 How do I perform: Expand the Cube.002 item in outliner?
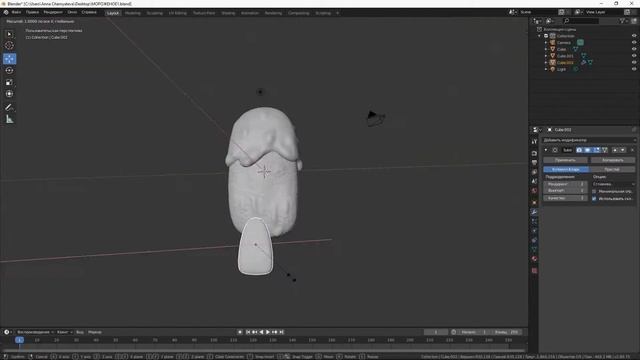(x=546, y=62)
